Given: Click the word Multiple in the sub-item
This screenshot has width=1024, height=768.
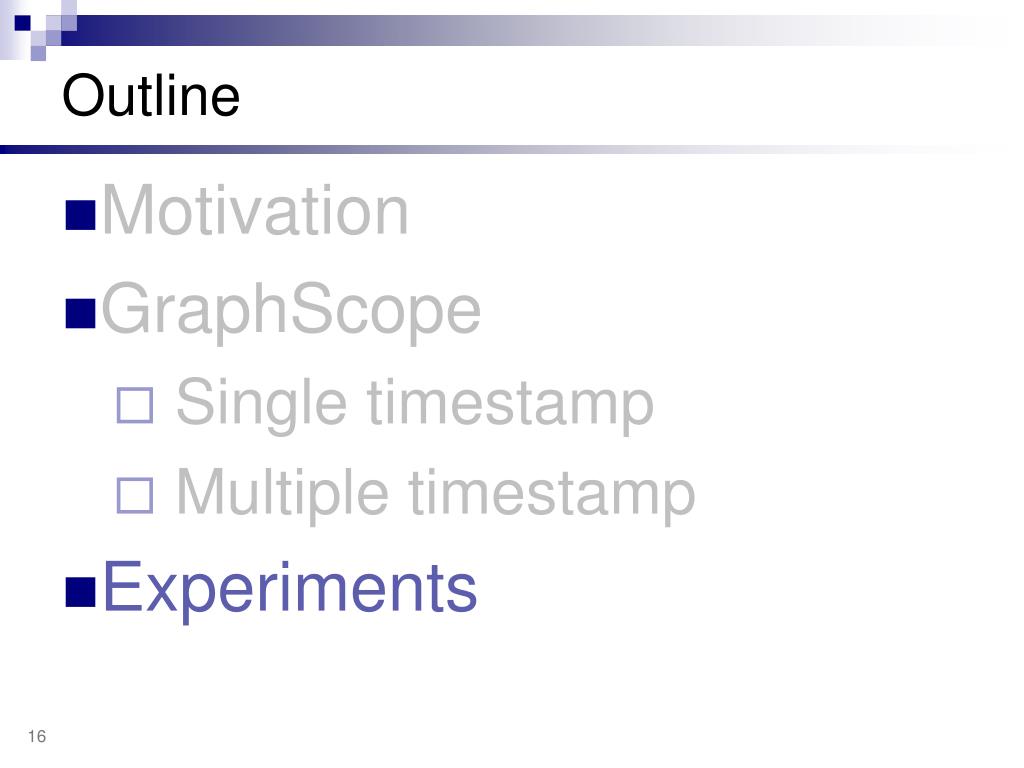Looking at the screenshot, I should click(x=283, y=492).
